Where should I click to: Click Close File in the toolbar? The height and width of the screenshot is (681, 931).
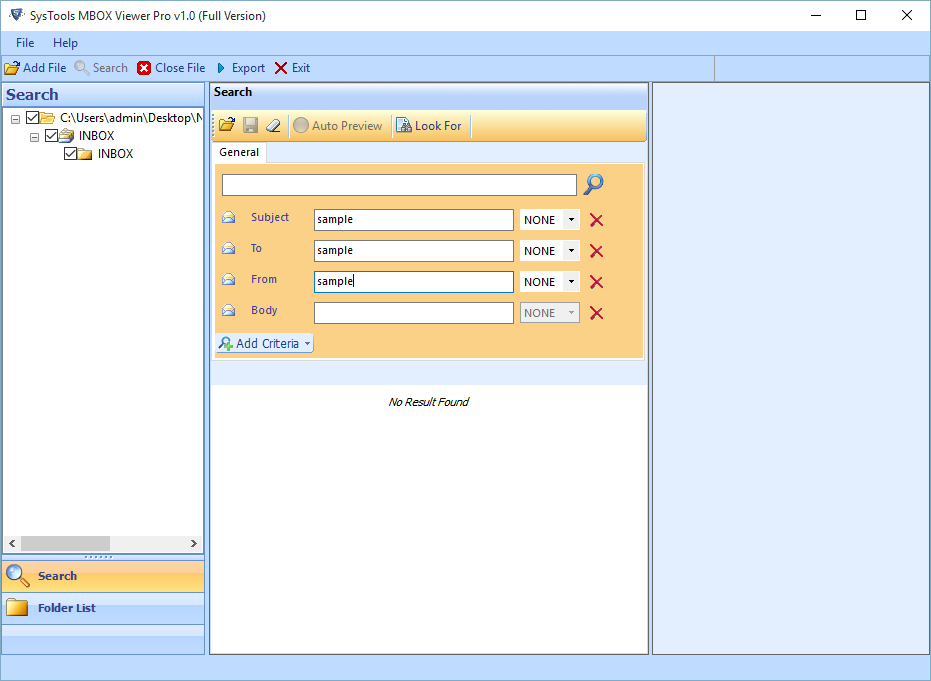(171, 68)
